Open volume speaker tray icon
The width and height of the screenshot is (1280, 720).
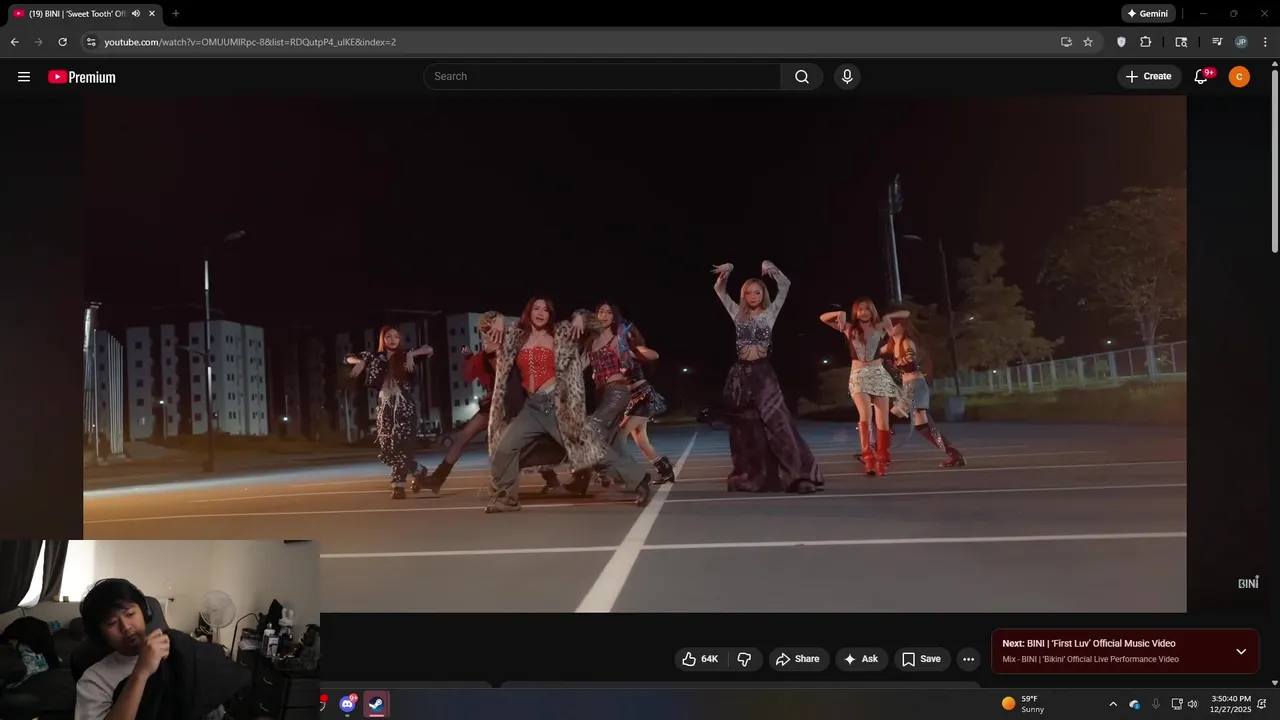point(1193,704)
